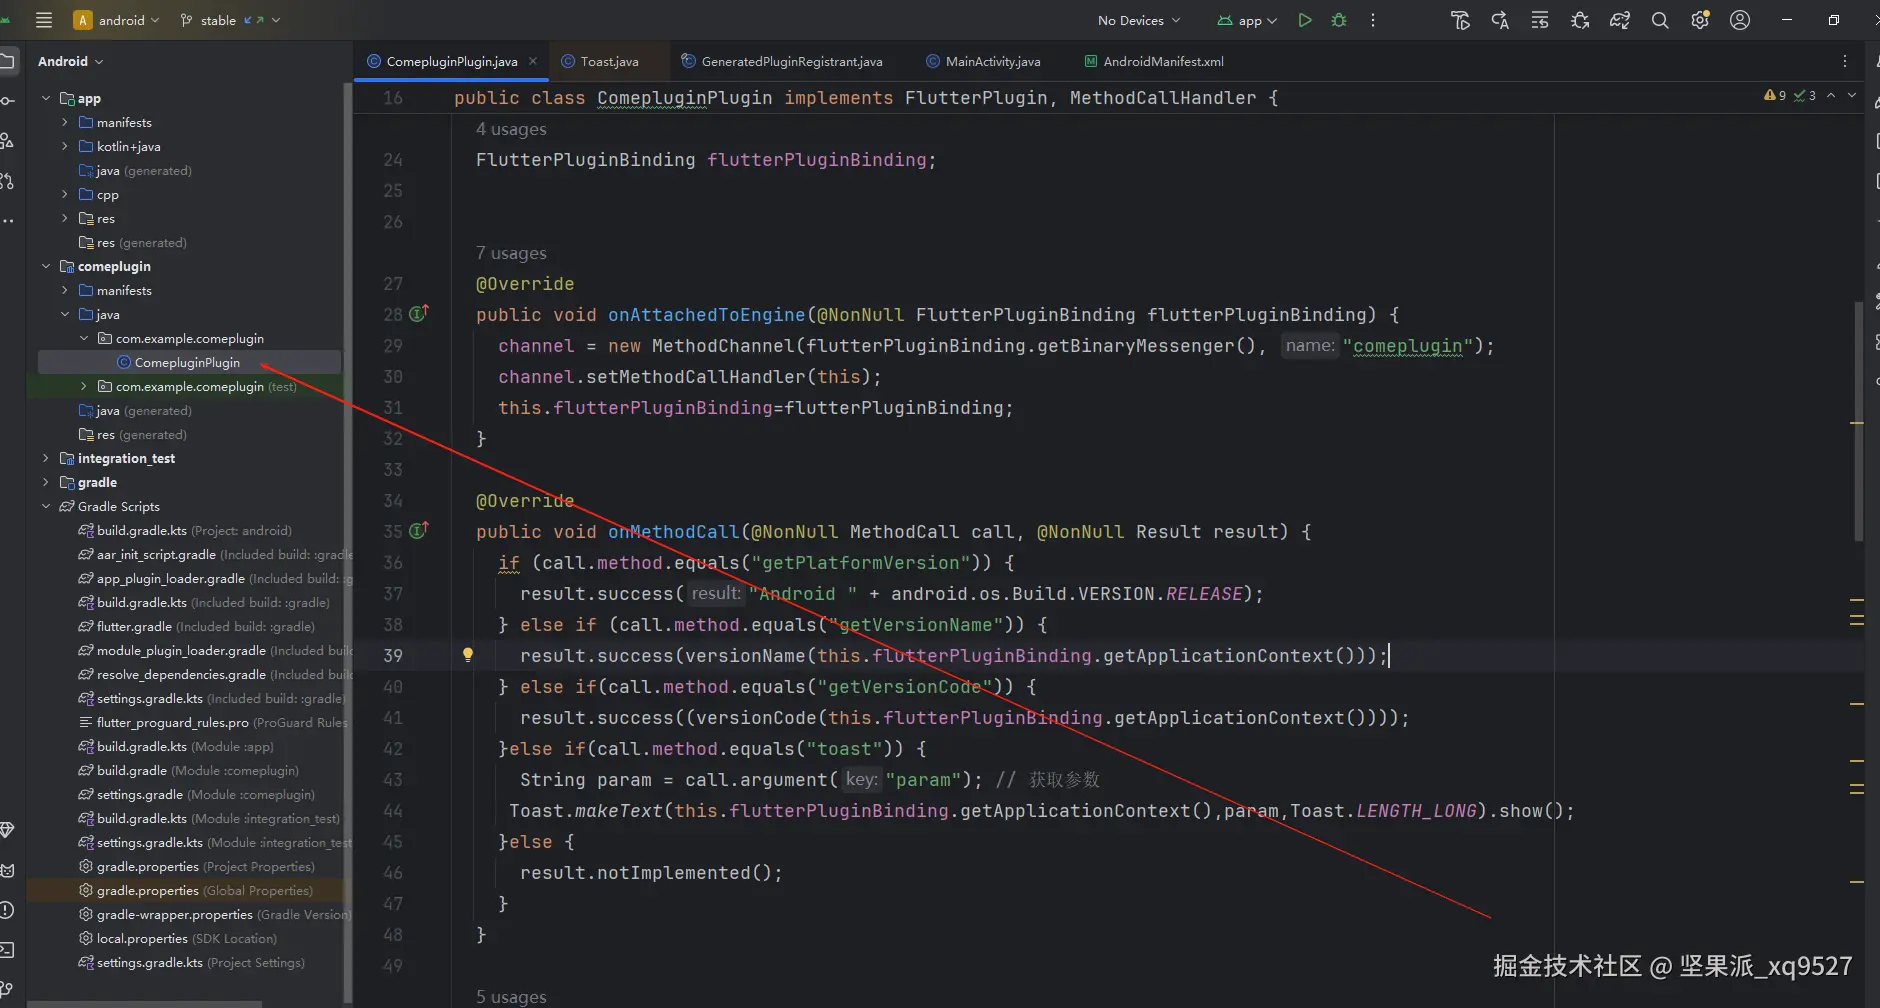Open the Terminal tool window
1880x1008 pixels.
tap(7, 950)
